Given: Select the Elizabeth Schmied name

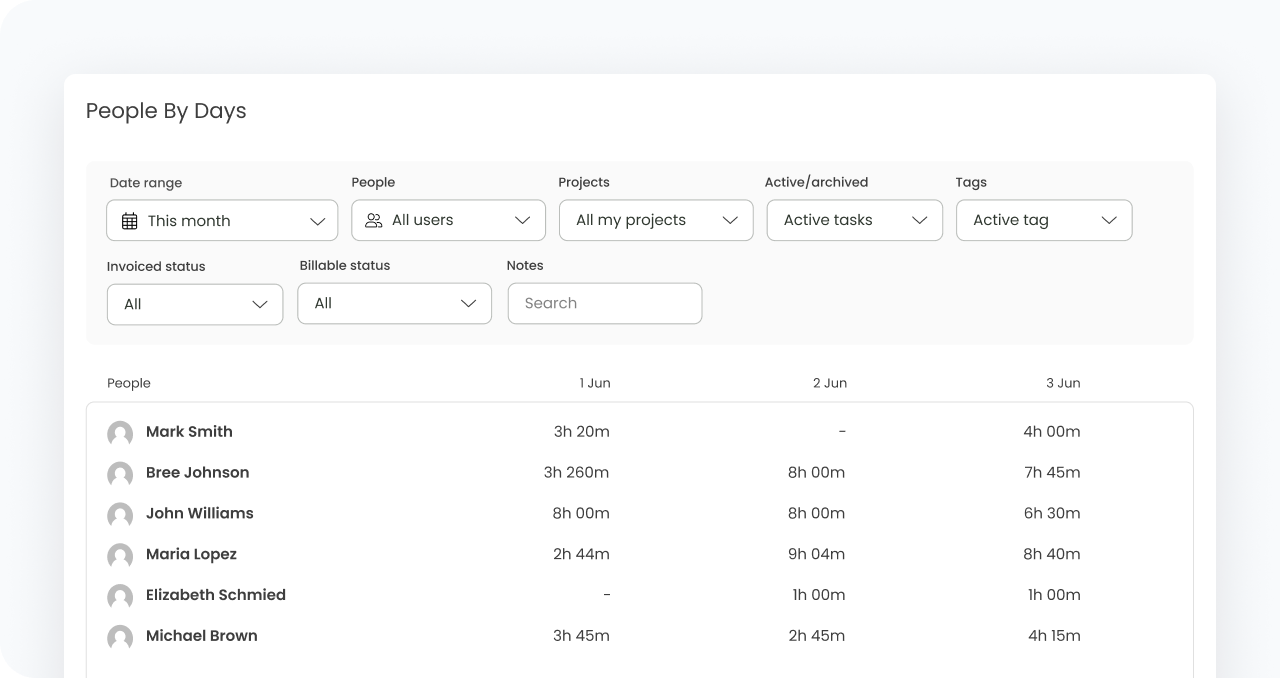Looking at the screenshot, I should click(216, 595).
